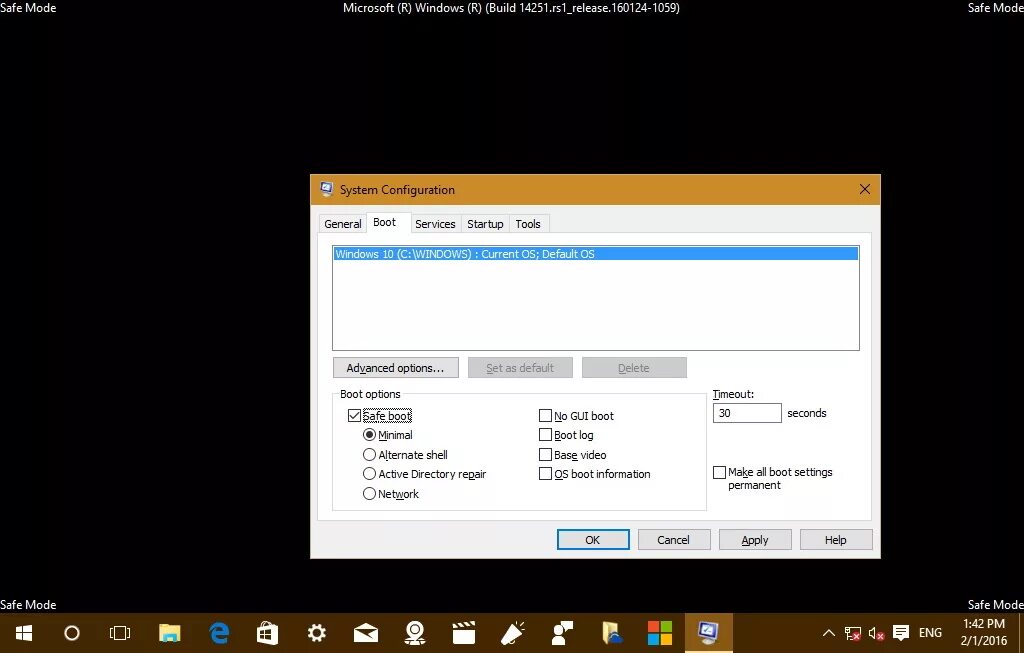The height and width of the screenshot is (653, 1024).
Task: Open the colorful four-squares app icon
Action: click(660, 633)
